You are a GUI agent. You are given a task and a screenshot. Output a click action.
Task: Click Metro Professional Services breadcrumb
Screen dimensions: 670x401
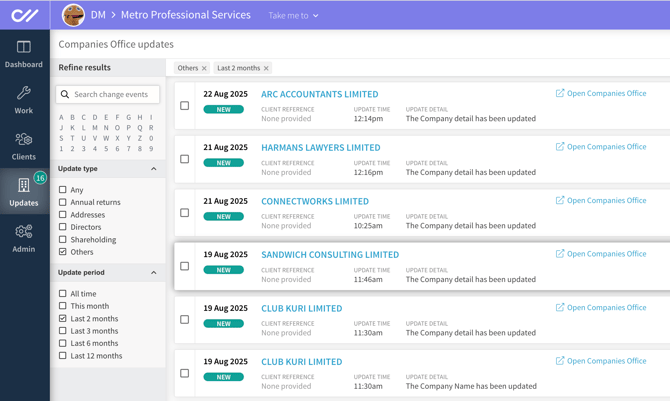[x=186, y=15]
